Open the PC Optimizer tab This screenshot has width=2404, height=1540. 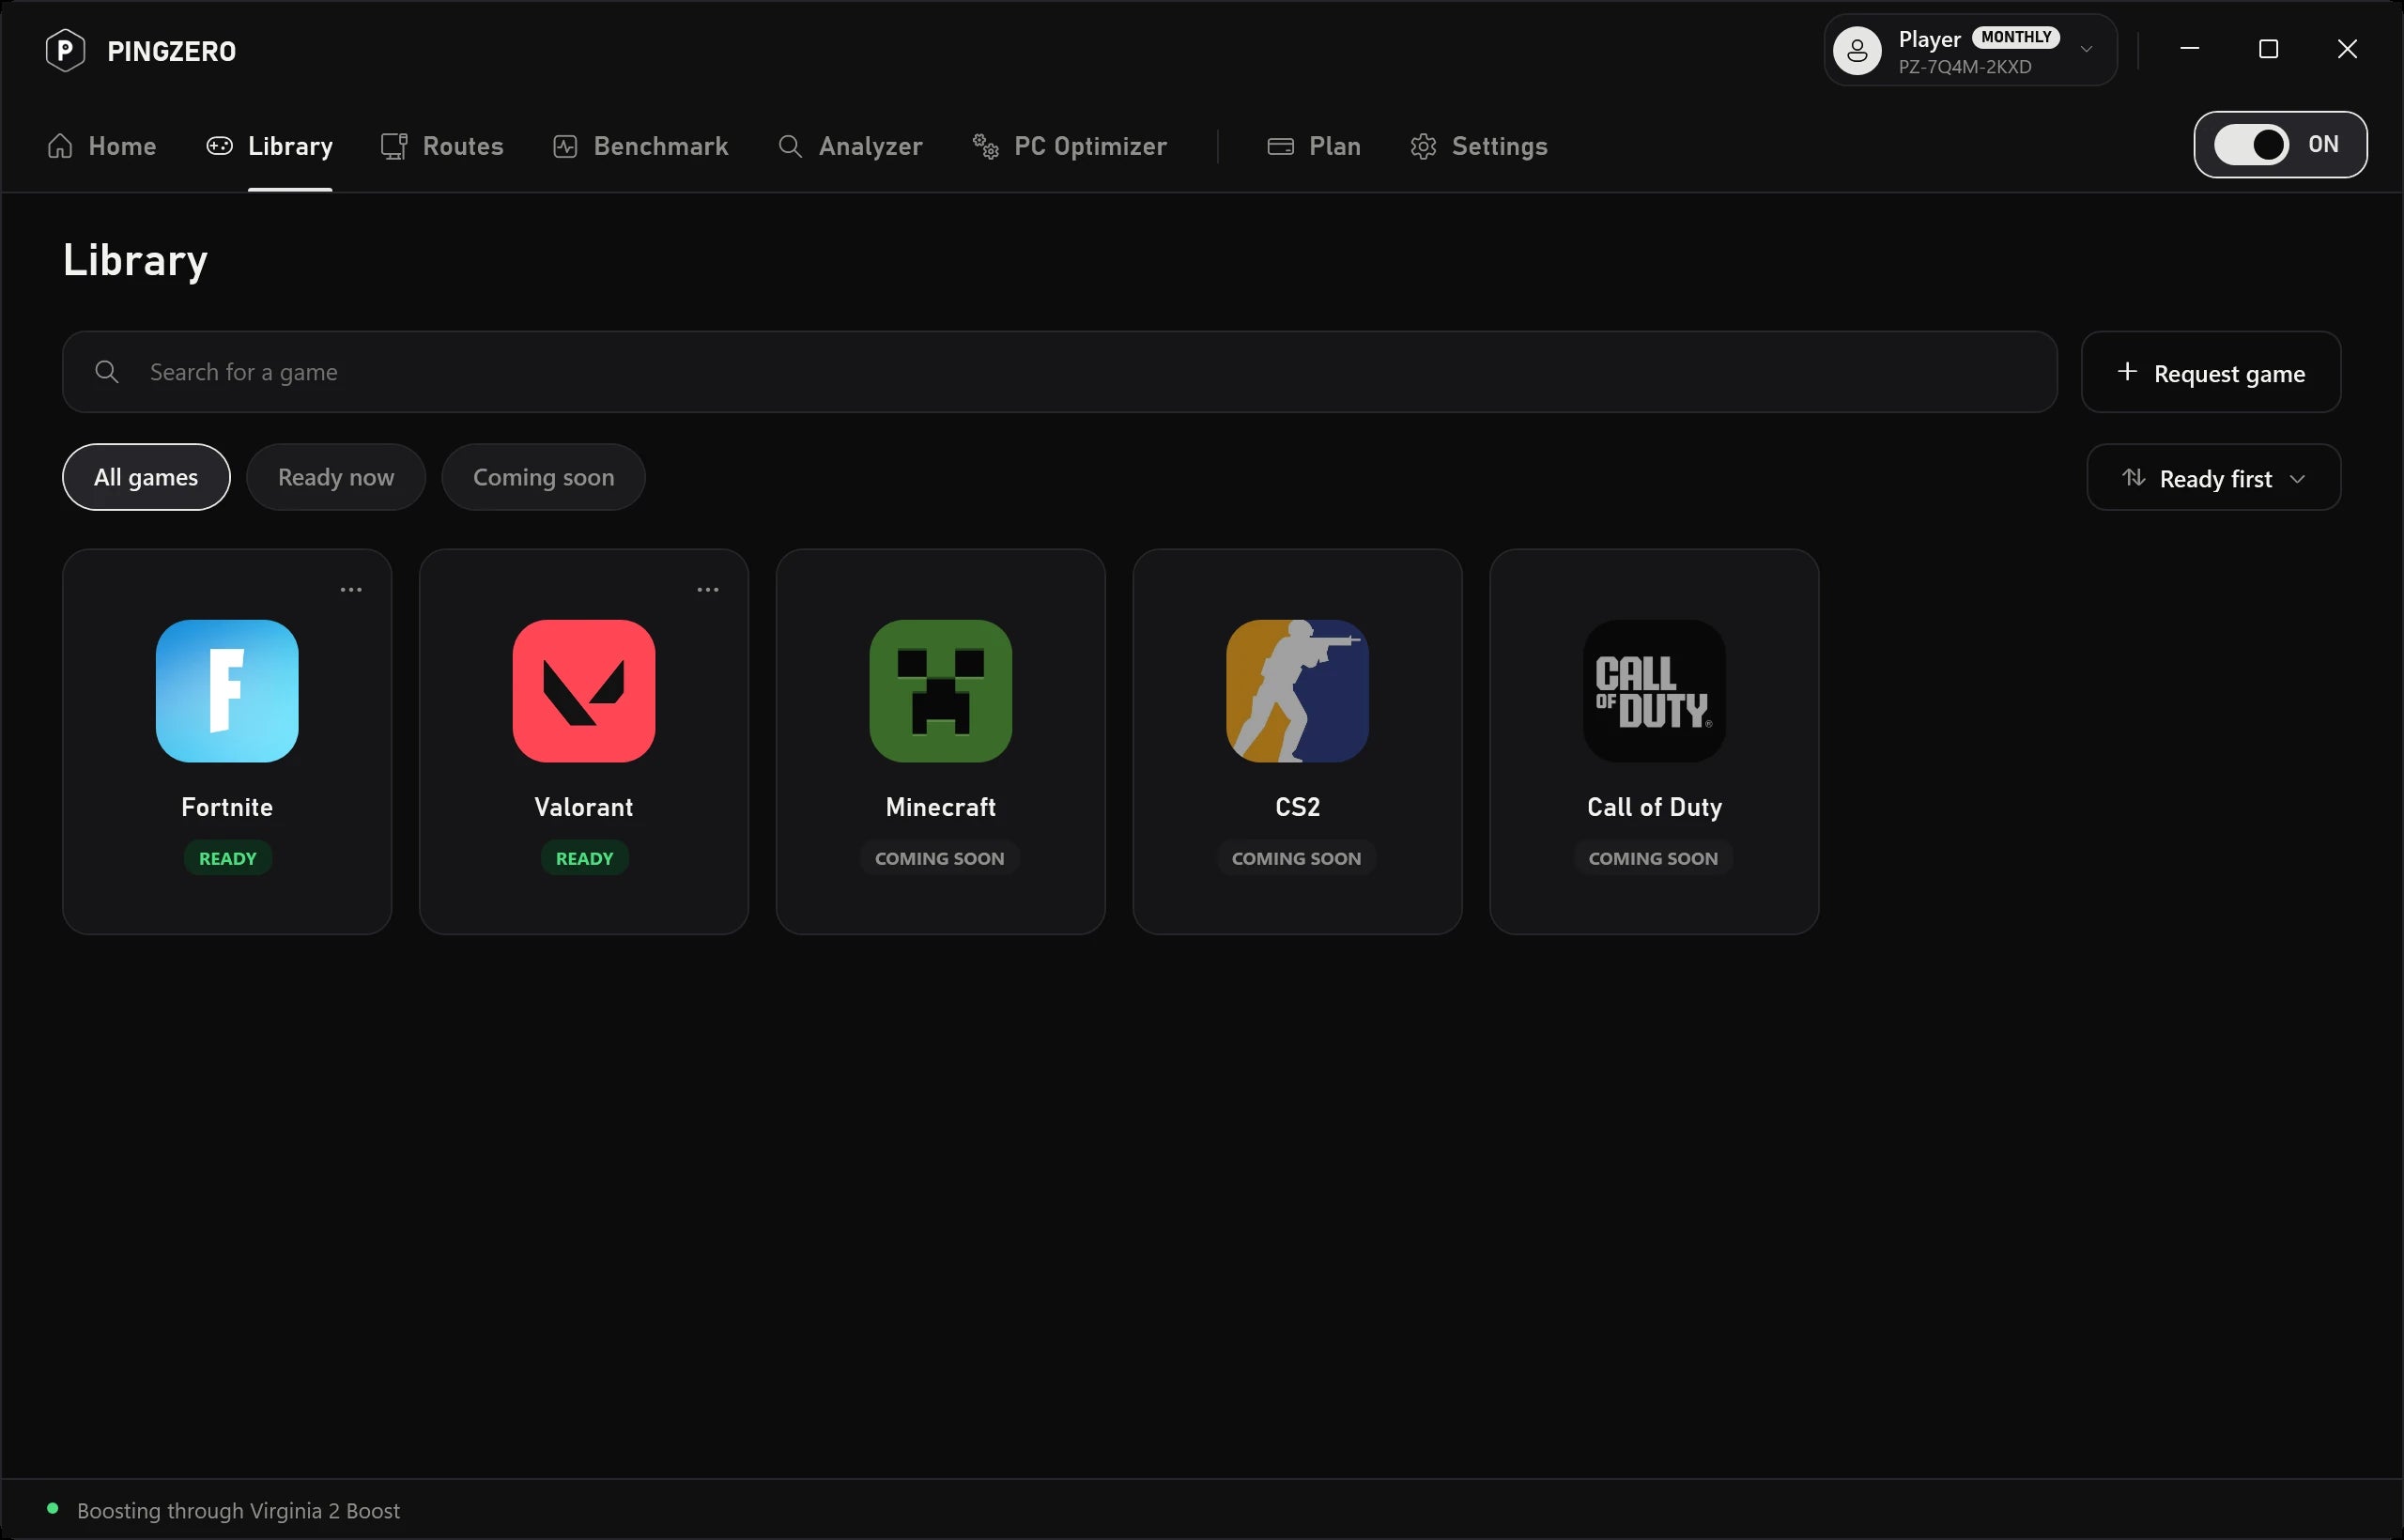pos(1069,146)
